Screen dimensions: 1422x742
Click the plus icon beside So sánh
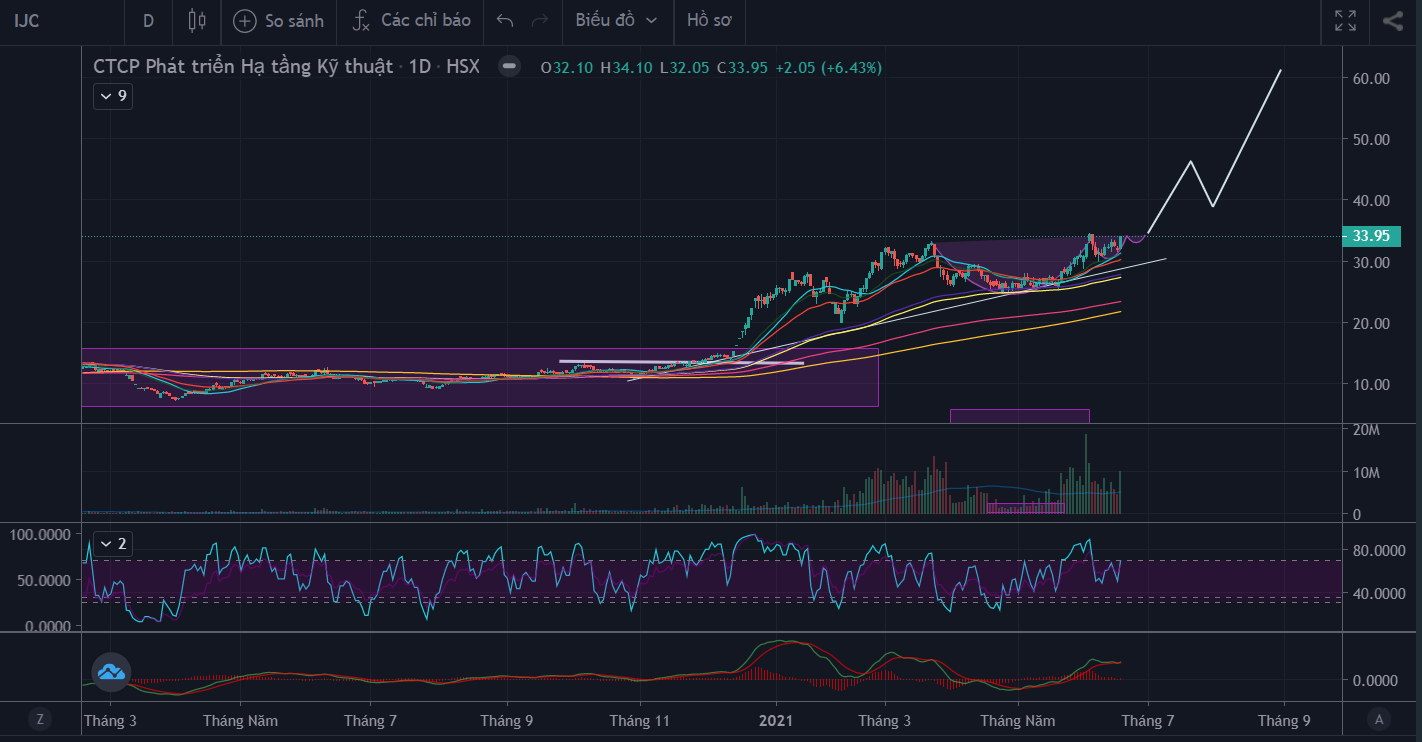(x=245, y=20)
